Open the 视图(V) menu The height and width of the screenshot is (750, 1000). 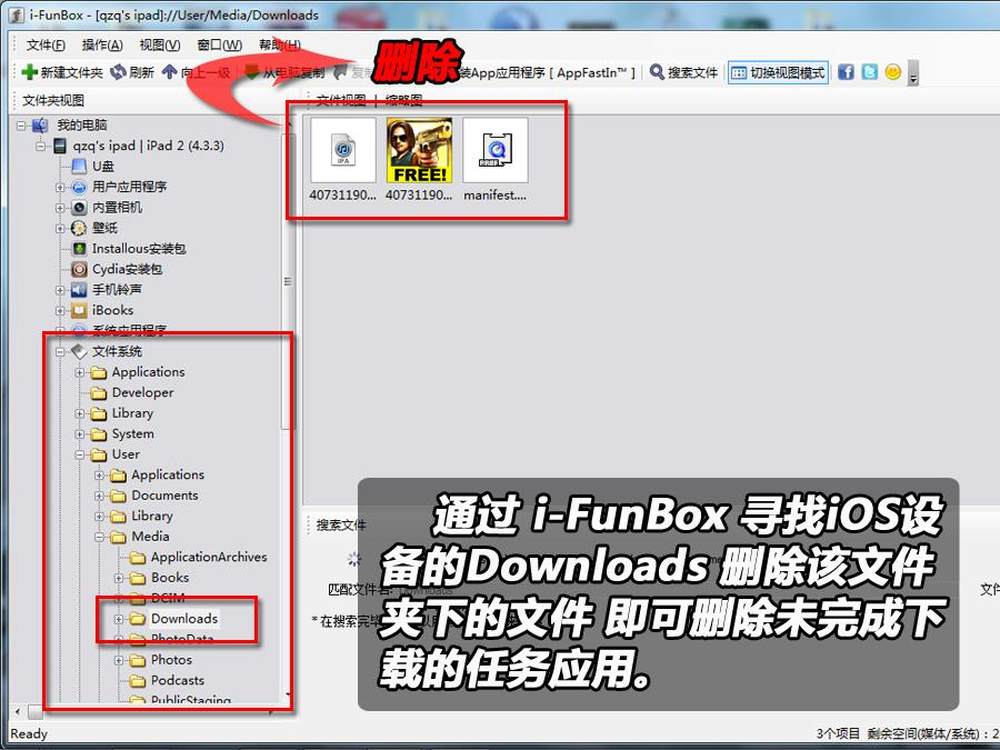(x=160, y=45)
